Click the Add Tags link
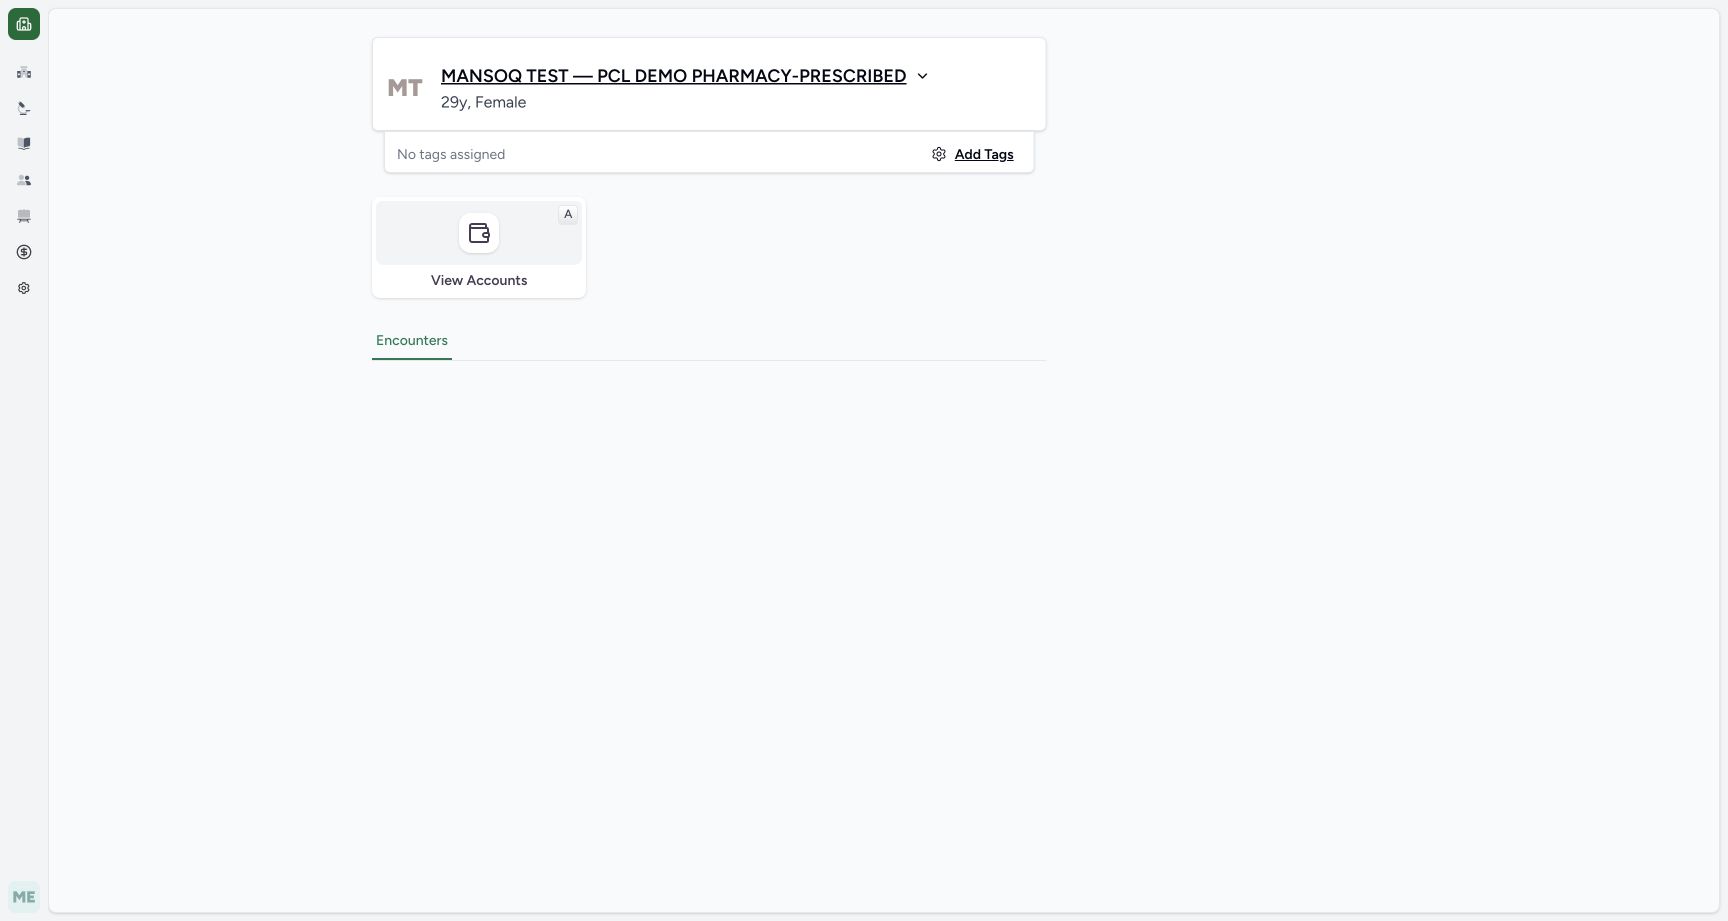Screen dimensions: 1728x921 984,154
